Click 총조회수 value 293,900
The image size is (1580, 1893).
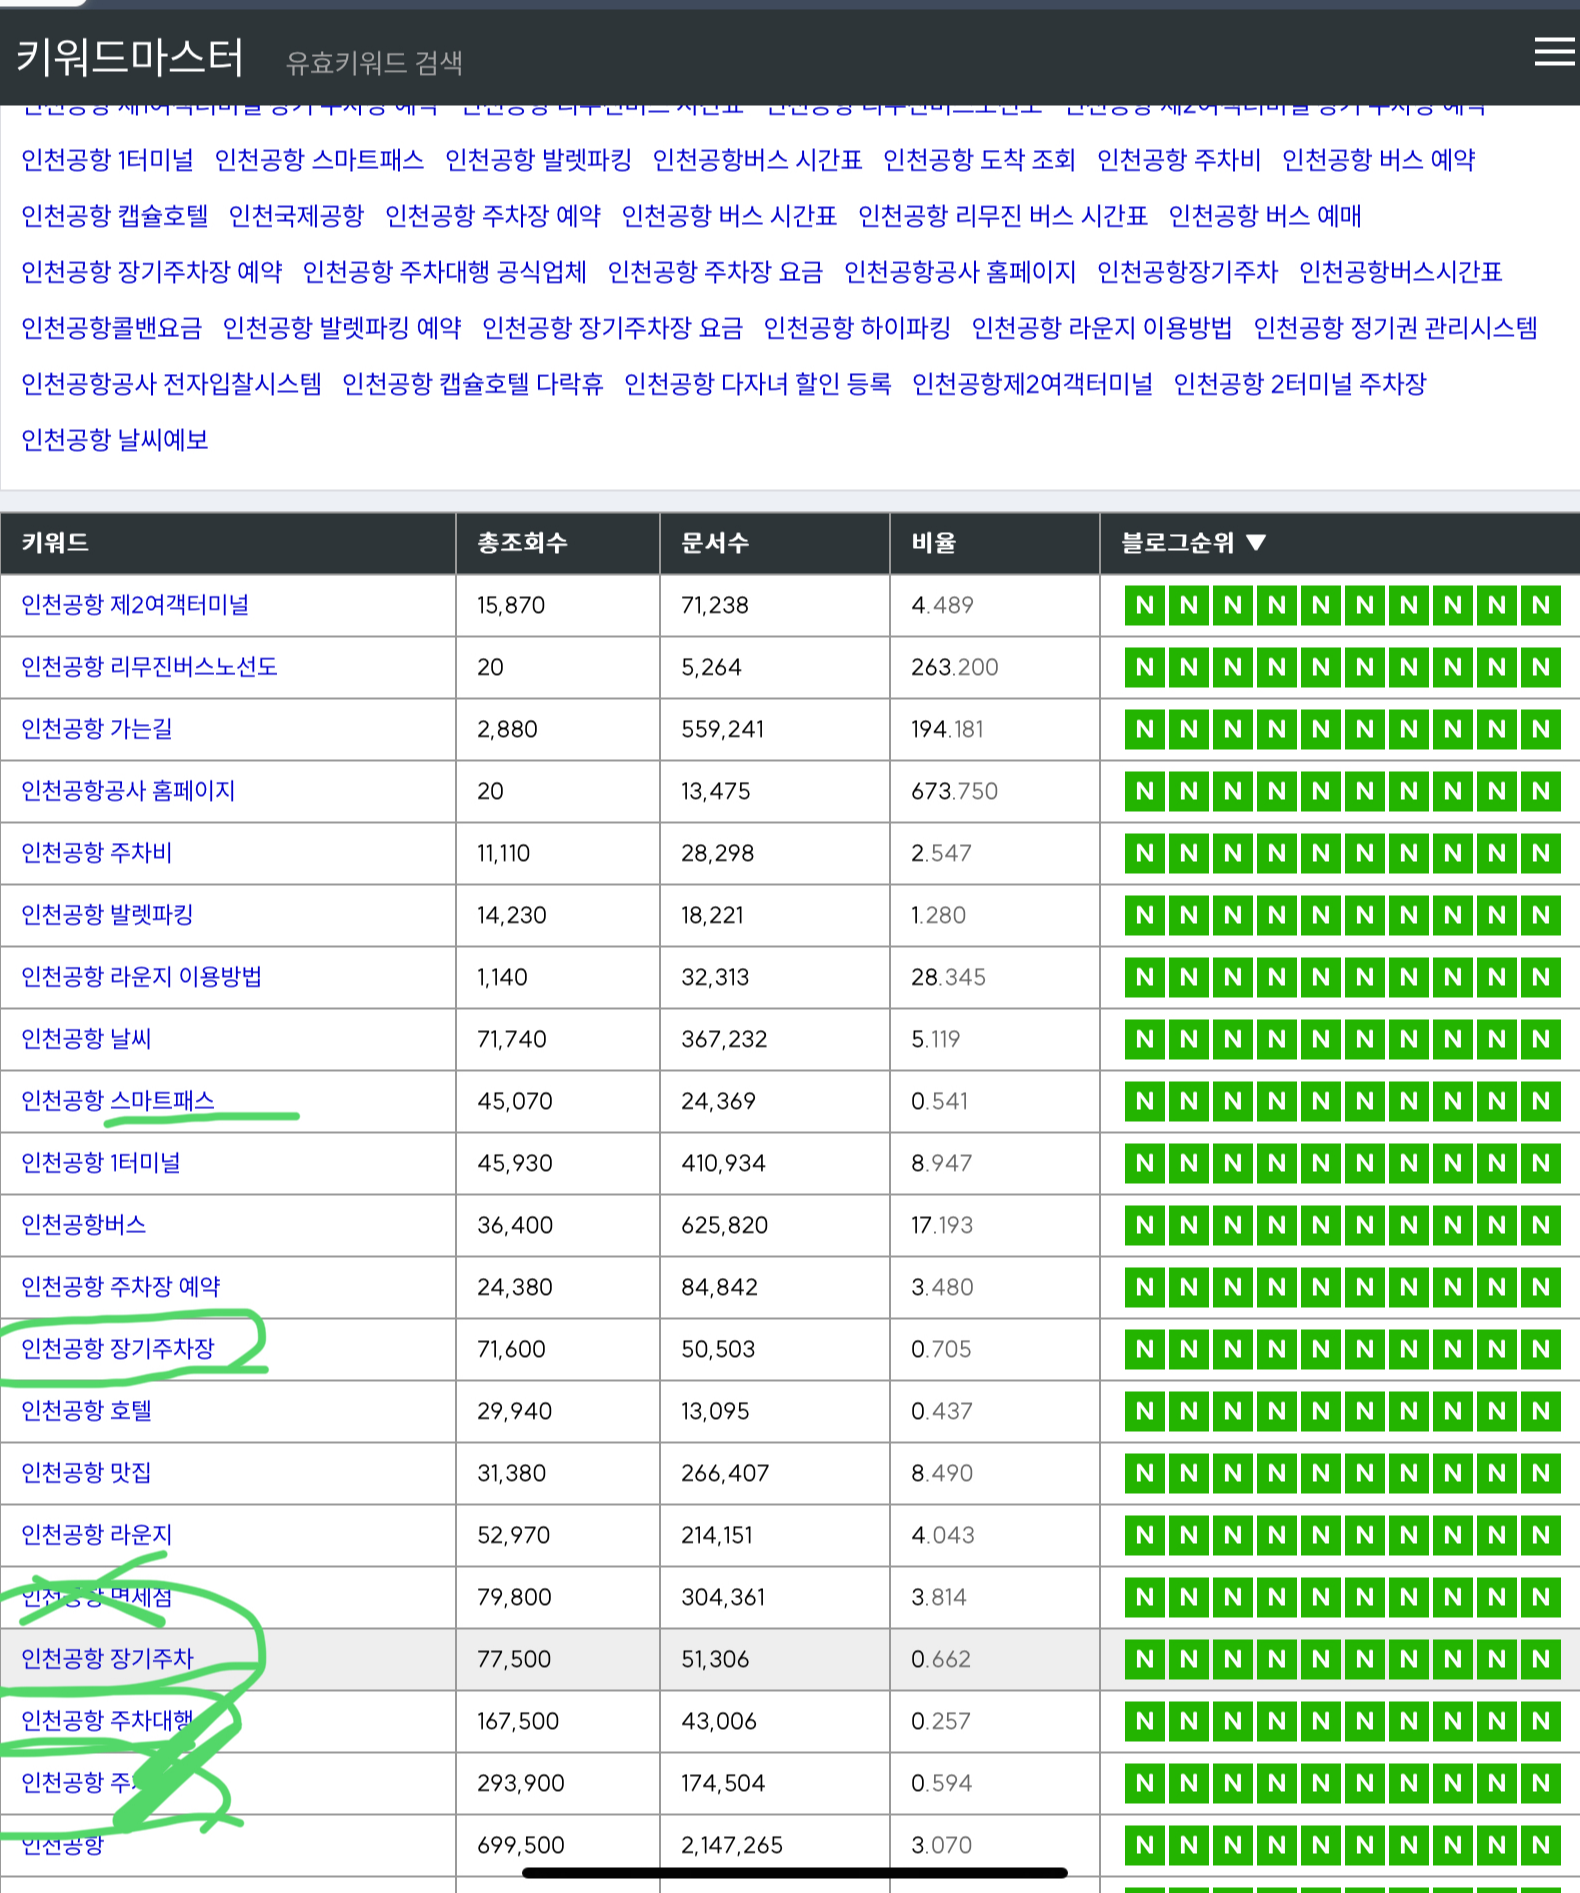pyautogui.click(x=521, y=1783)
